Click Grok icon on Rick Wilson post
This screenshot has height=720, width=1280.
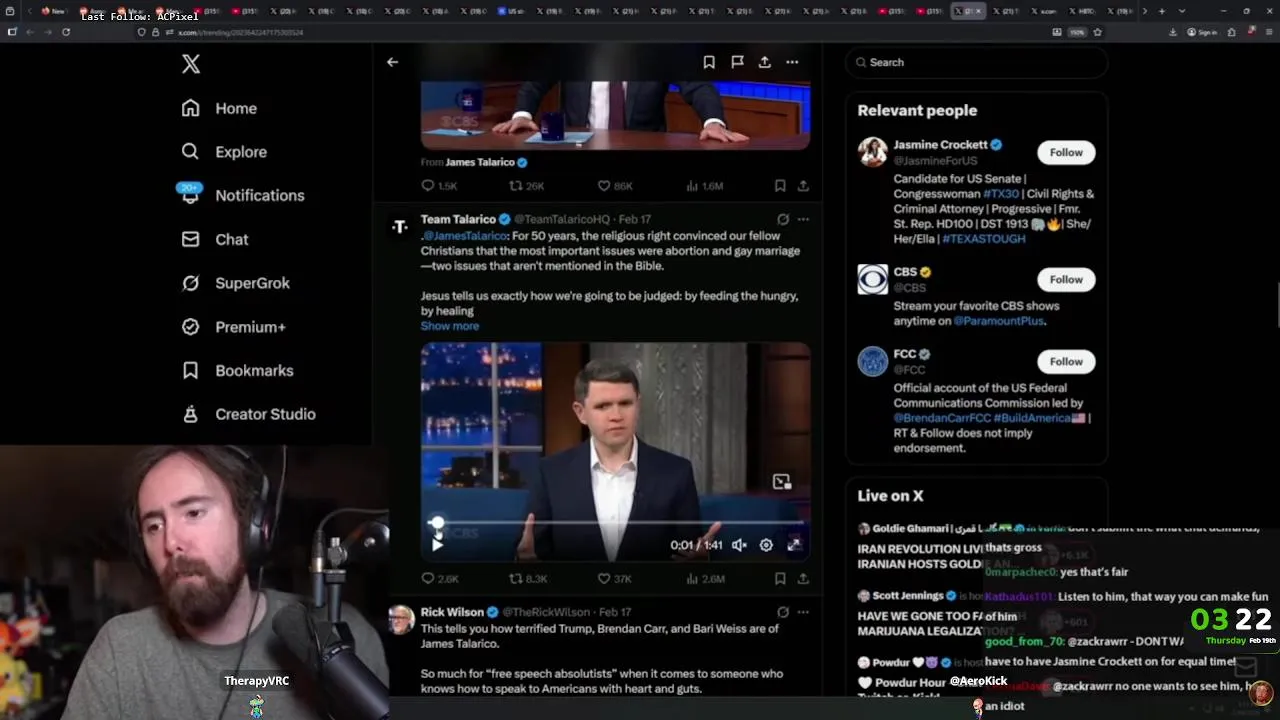click(783, 612)
